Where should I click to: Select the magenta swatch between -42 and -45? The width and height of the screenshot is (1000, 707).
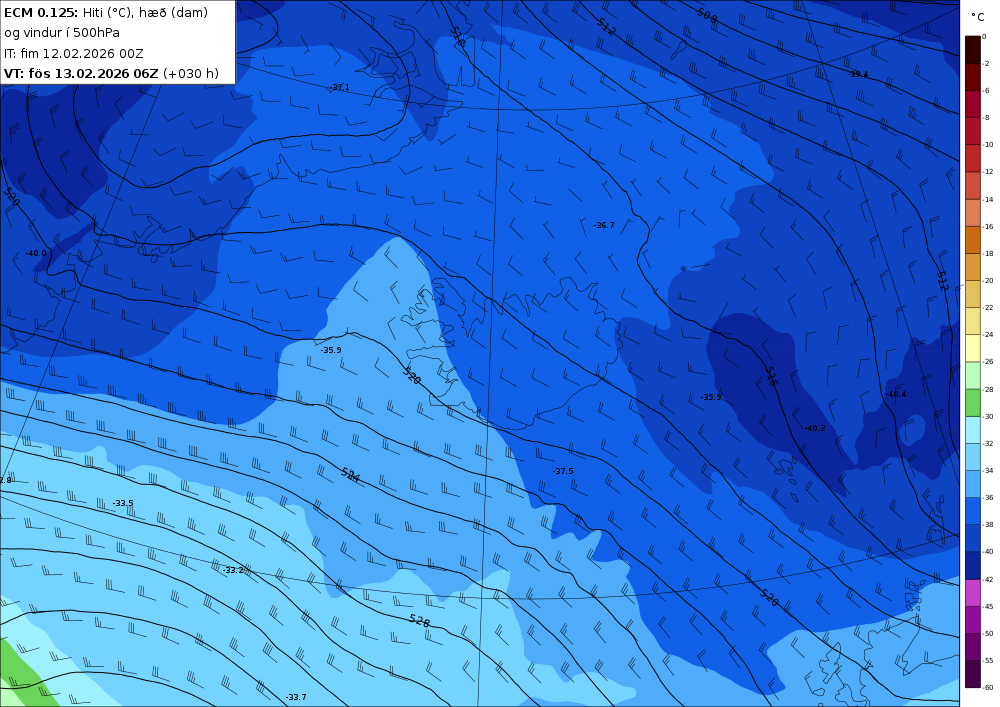tap(973, 593)
